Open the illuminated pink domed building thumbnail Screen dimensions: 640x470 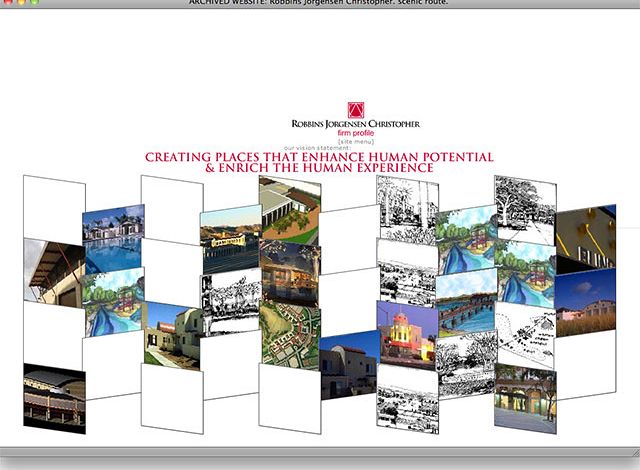(406, 335)
